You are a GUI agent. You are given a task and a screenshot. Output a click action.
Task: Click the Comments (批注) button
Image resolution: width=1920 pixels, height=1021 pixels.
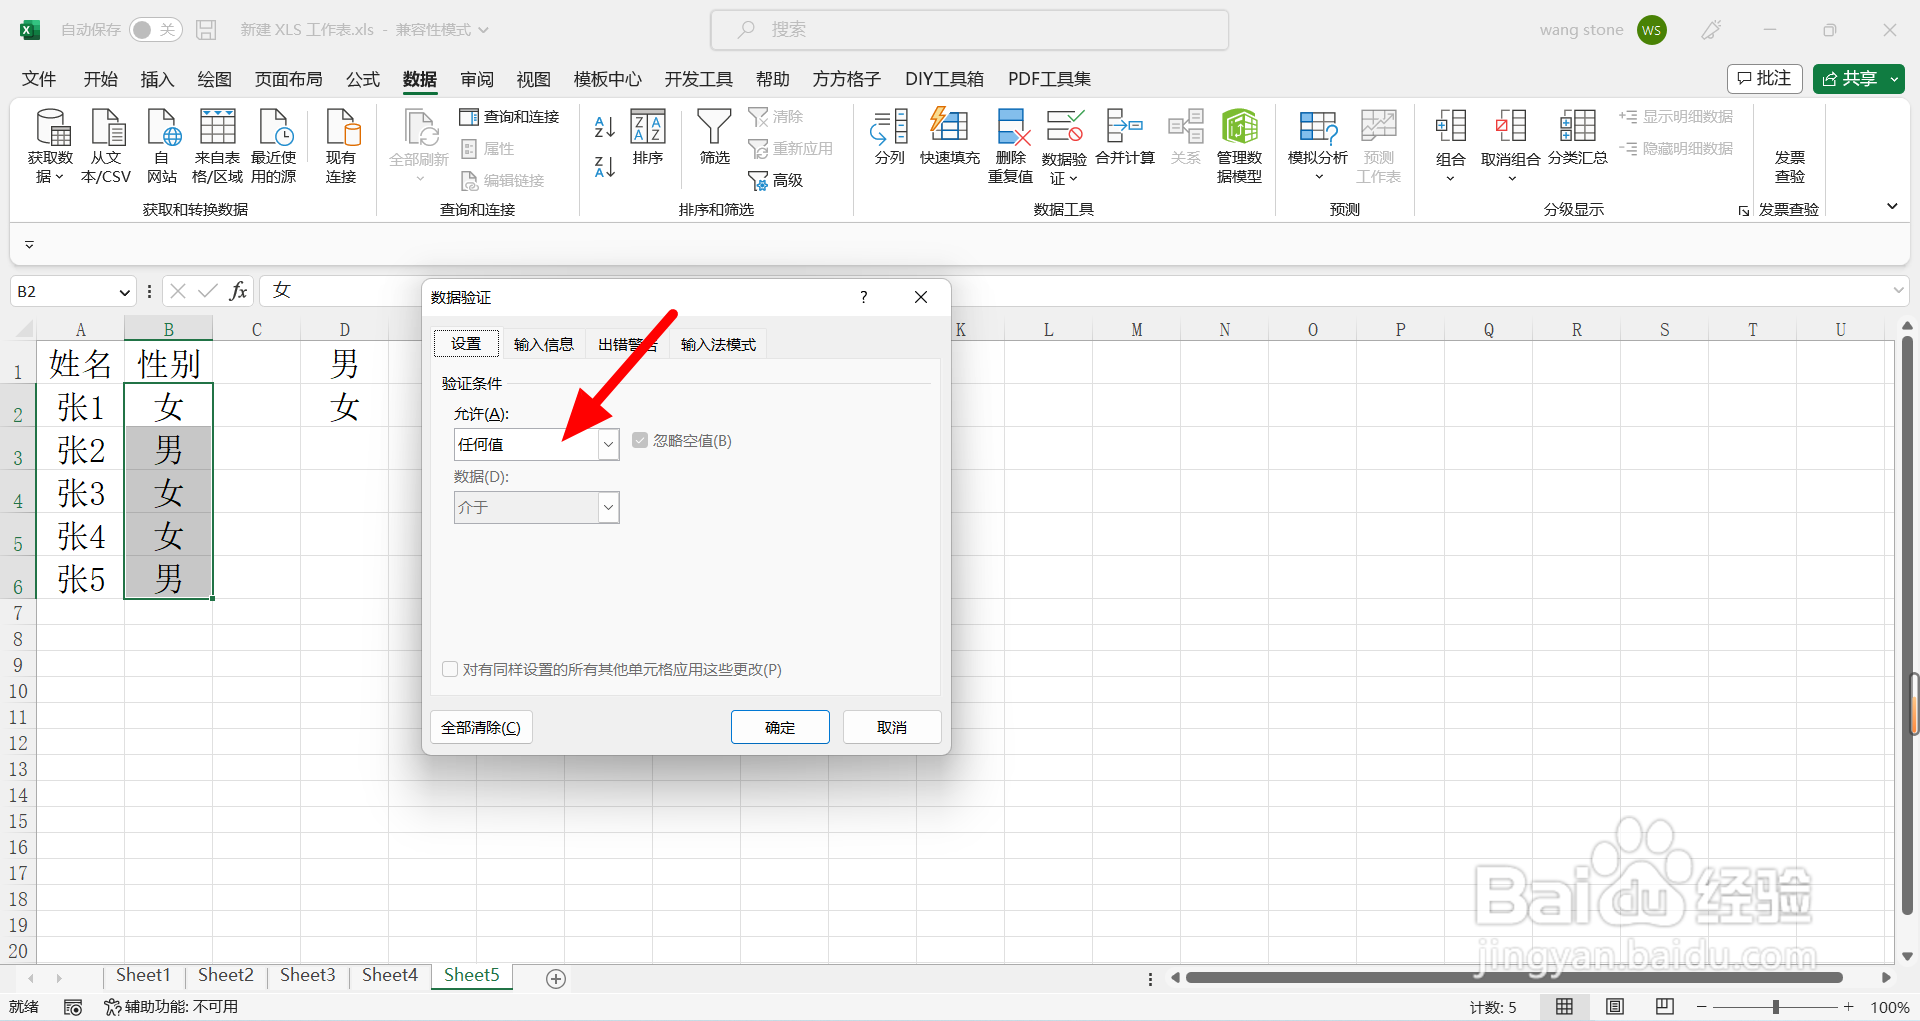coord(1764,79)
